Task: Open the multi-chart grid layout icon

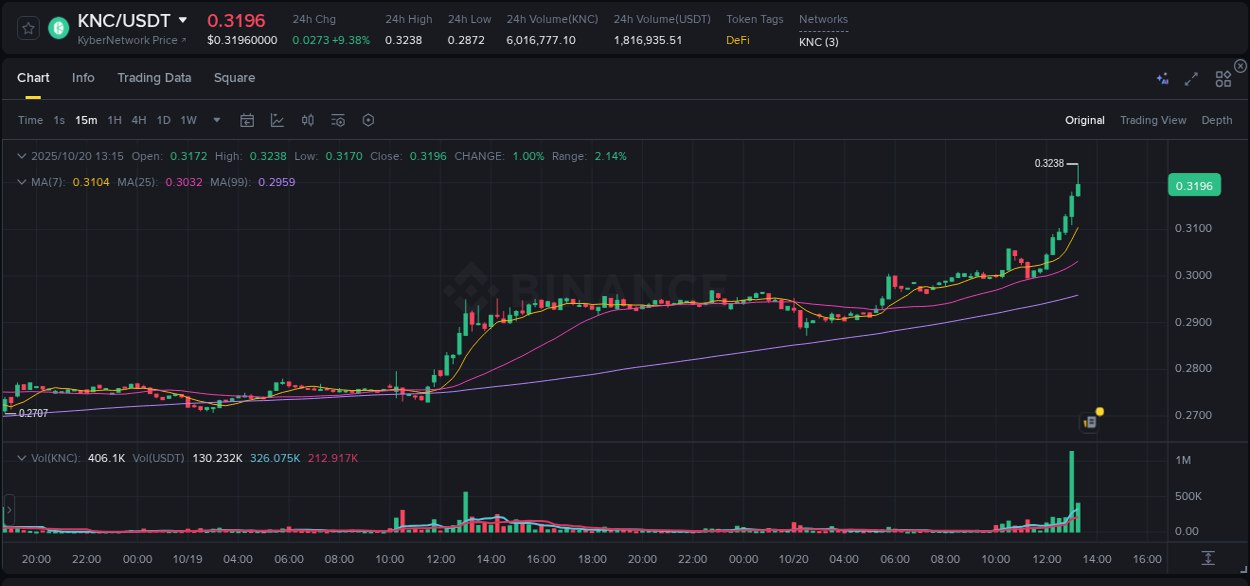Action: pyautogui.click(x=1223, y=79)
